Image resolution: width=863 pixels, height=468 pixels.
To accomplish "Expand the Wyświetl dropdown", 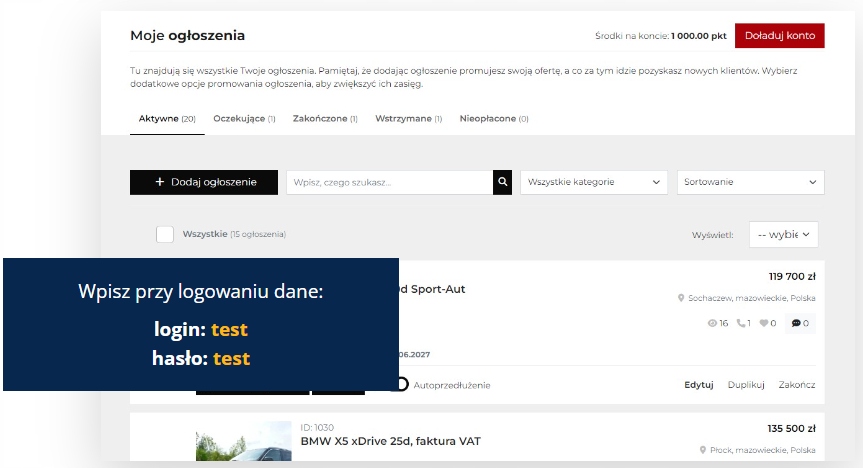I will point(783,235).
